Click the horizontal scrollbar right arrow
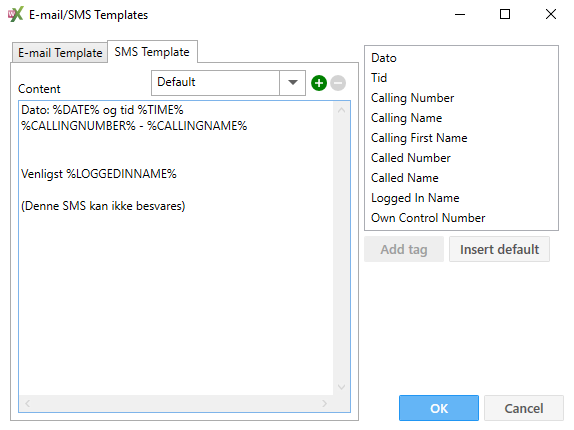The width and height of the screenshot is (574, 430). click(324, 403)
